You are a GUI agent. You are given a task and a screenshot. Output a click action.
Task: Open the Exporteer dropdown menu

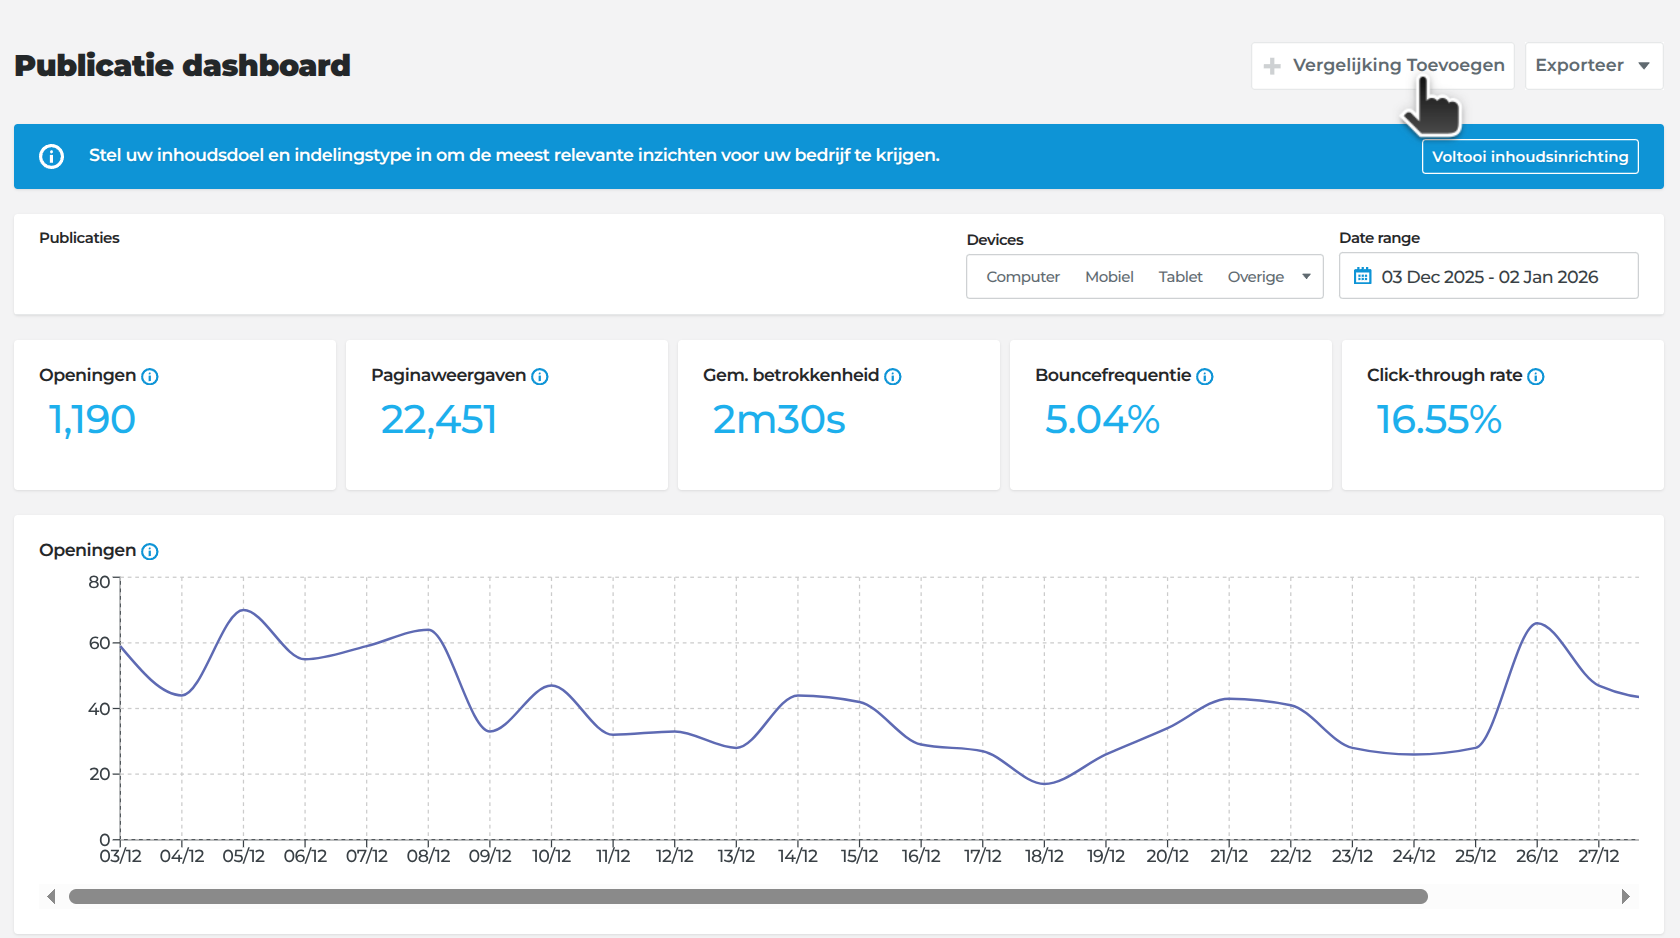(1594, 66)
